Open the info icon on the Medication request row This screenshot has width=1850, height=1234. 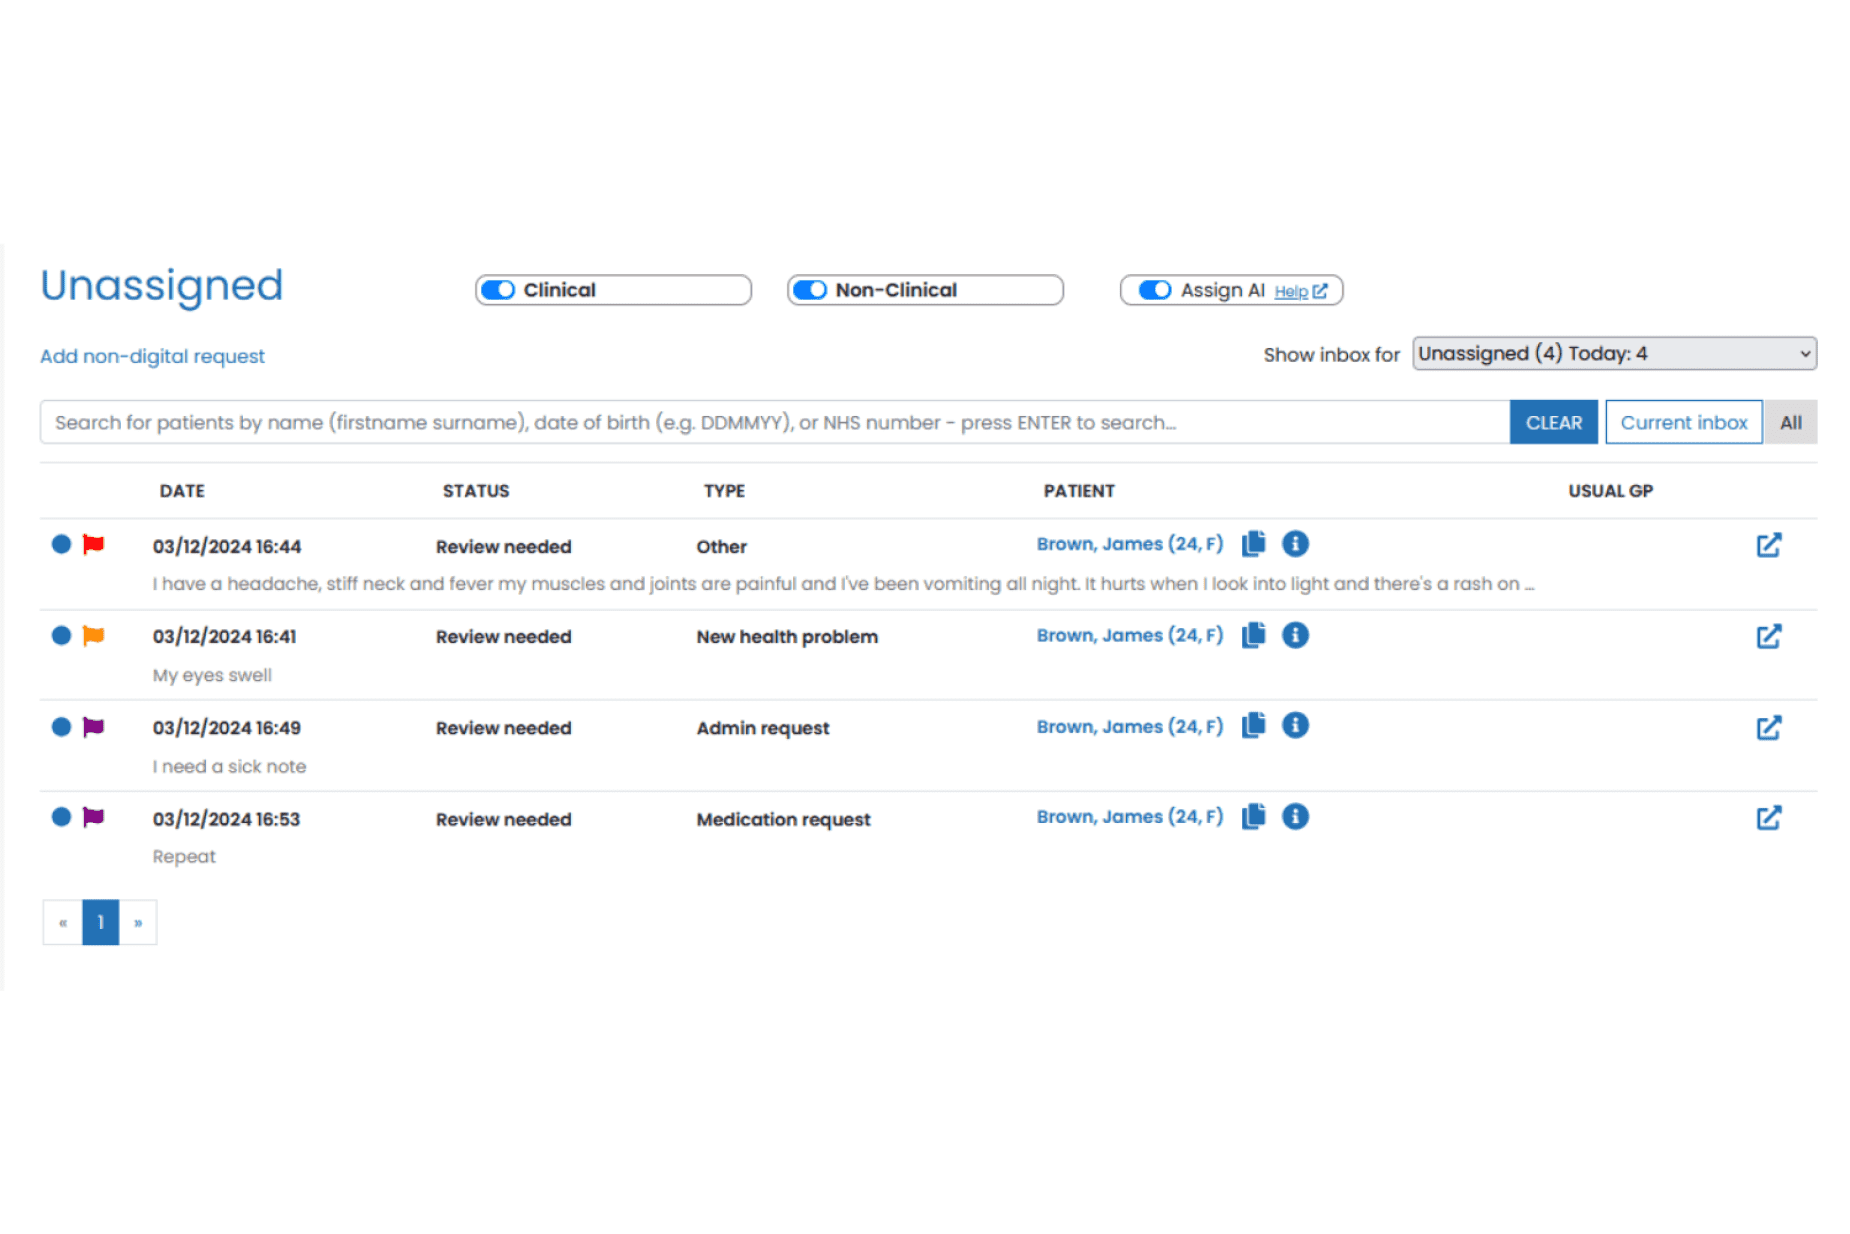tap(1295, 817)
